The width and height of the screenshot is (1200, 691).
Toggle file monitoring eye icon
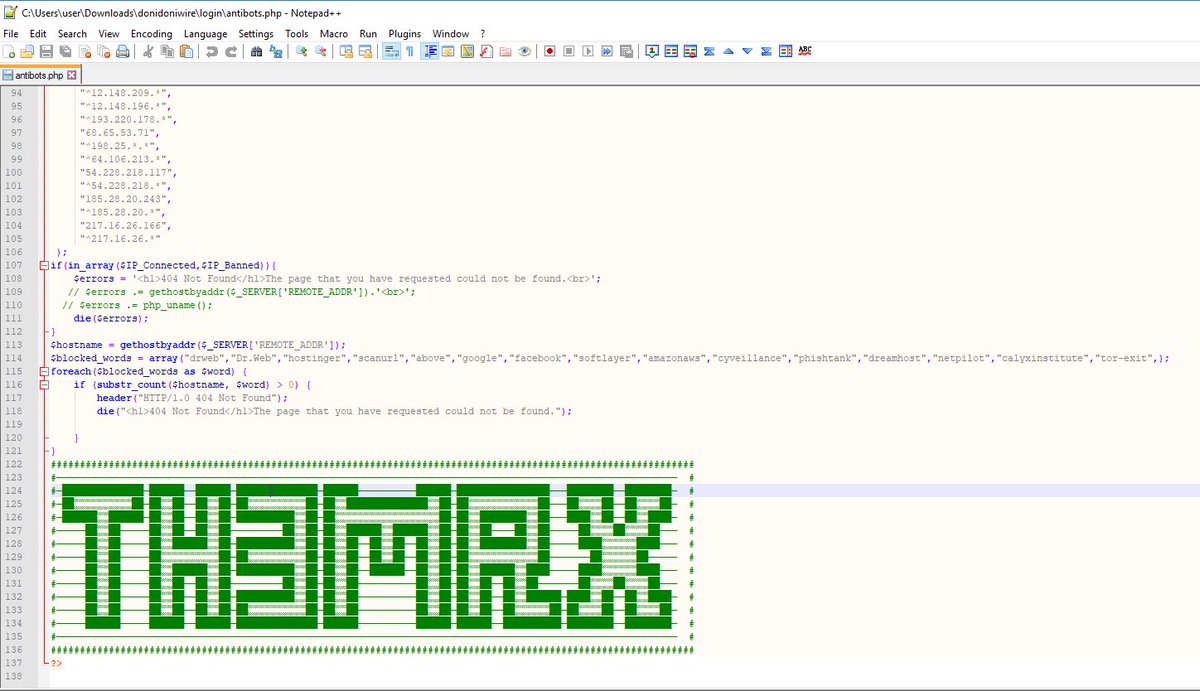[x=525, y=51]
